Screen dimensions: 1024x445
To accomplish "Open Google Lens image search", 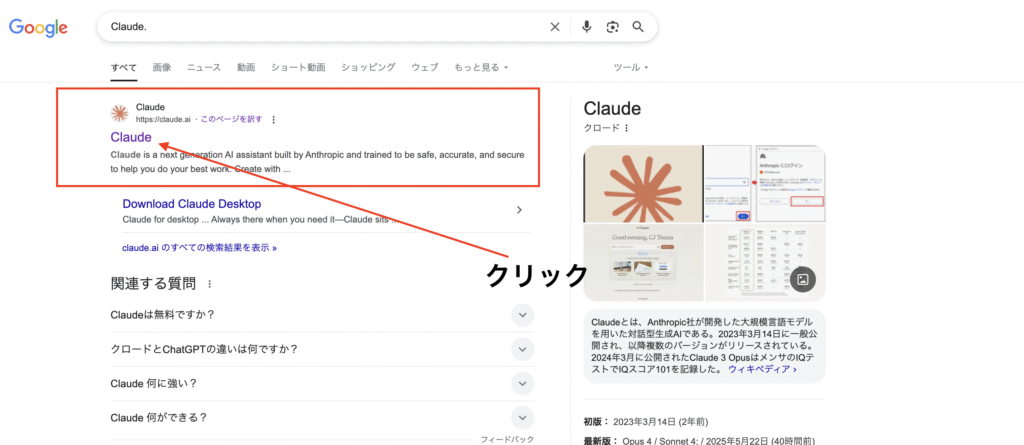I will 612,27.
